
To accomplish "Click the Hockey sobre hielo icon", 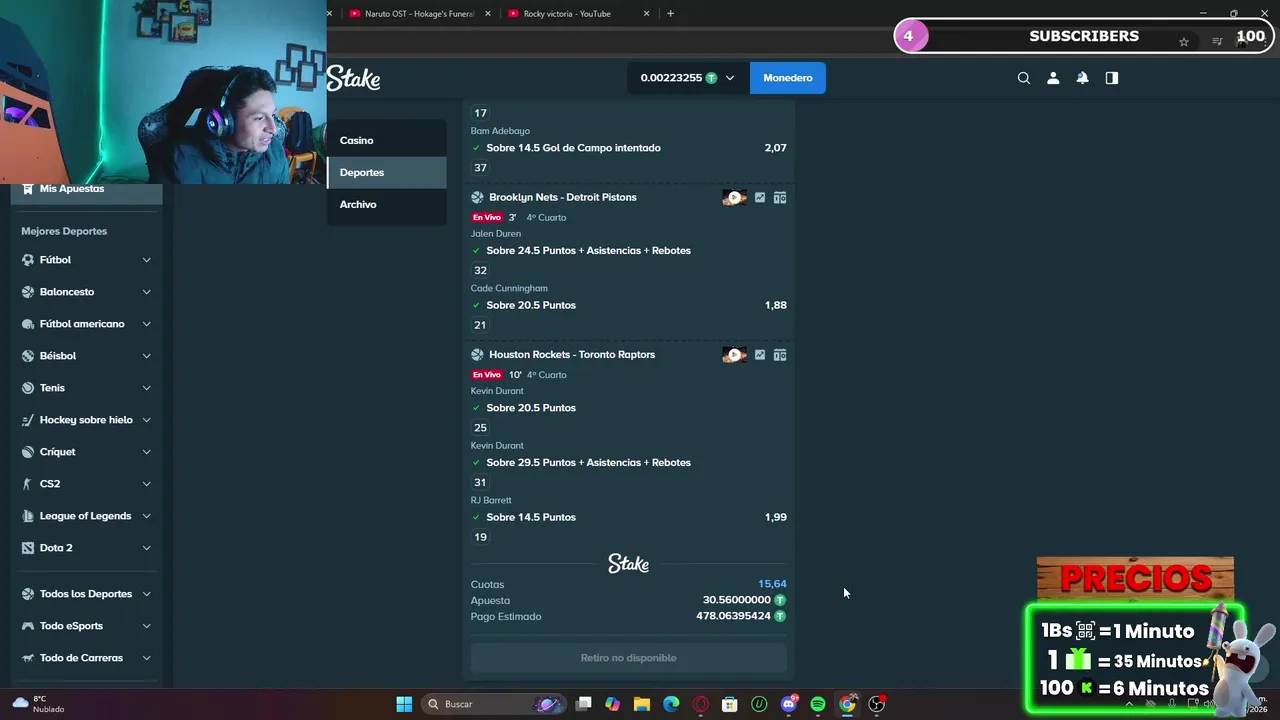I will (28, 420).
